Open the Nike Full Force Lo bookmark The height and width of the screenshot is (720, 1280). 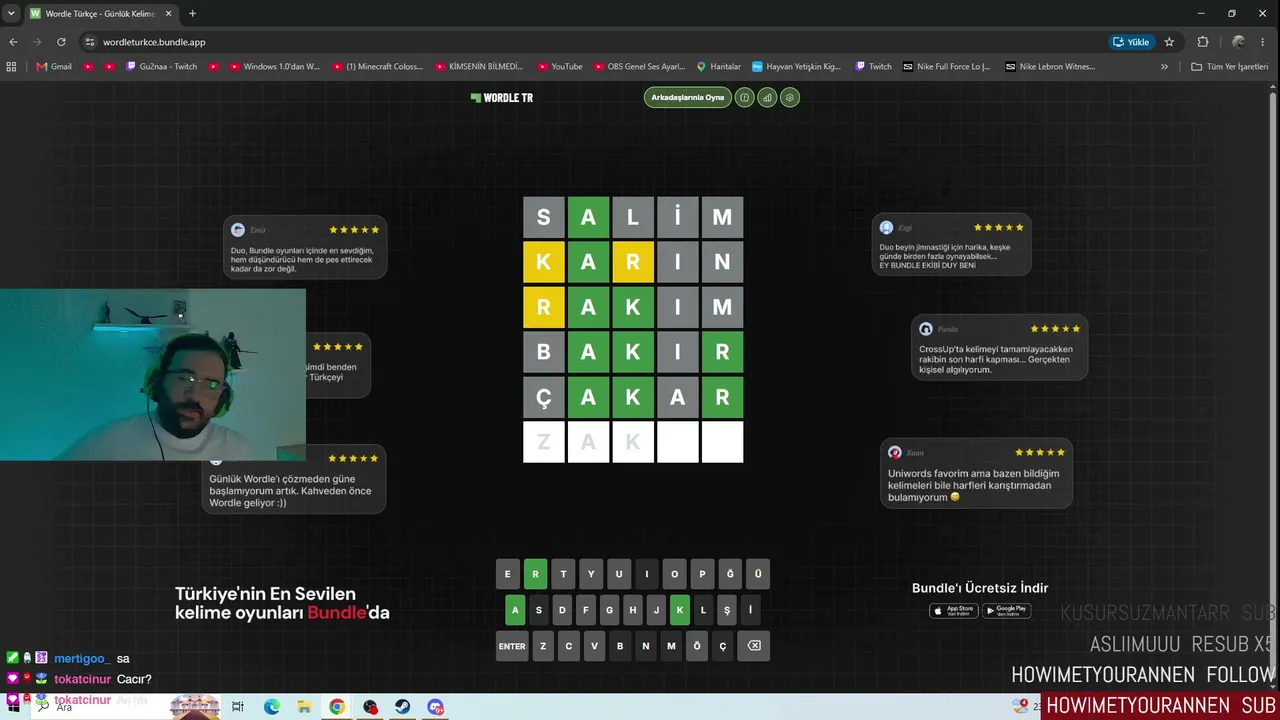(x=946, y=67)
